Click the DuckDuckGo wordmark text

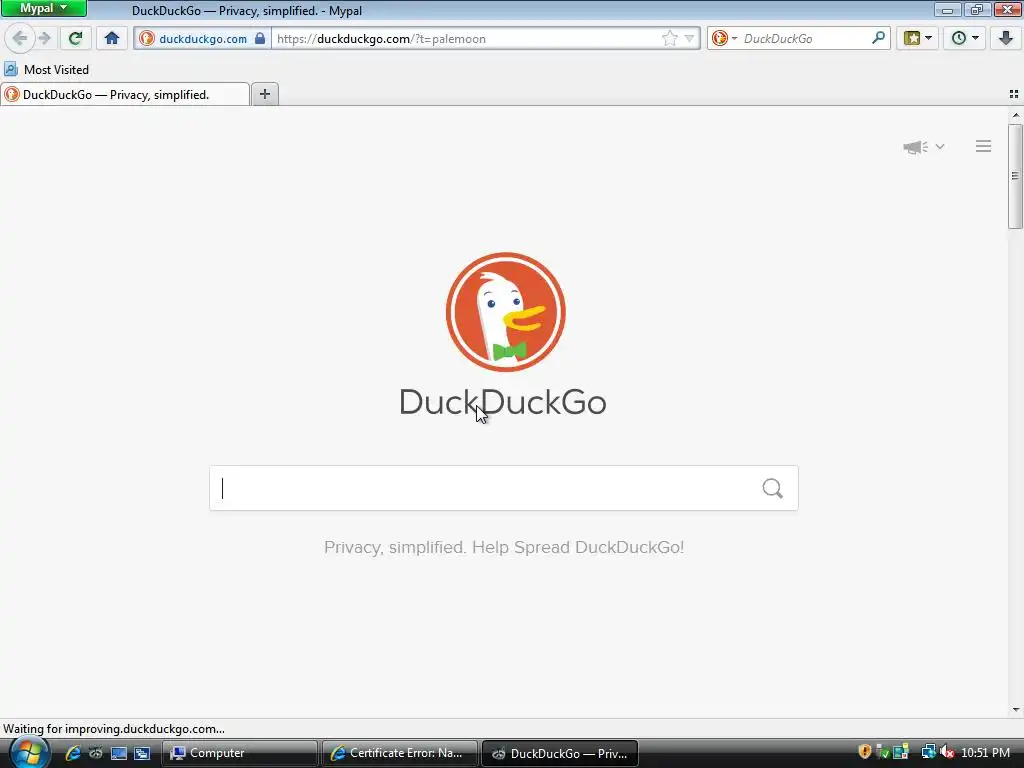[x=503, y=402]
